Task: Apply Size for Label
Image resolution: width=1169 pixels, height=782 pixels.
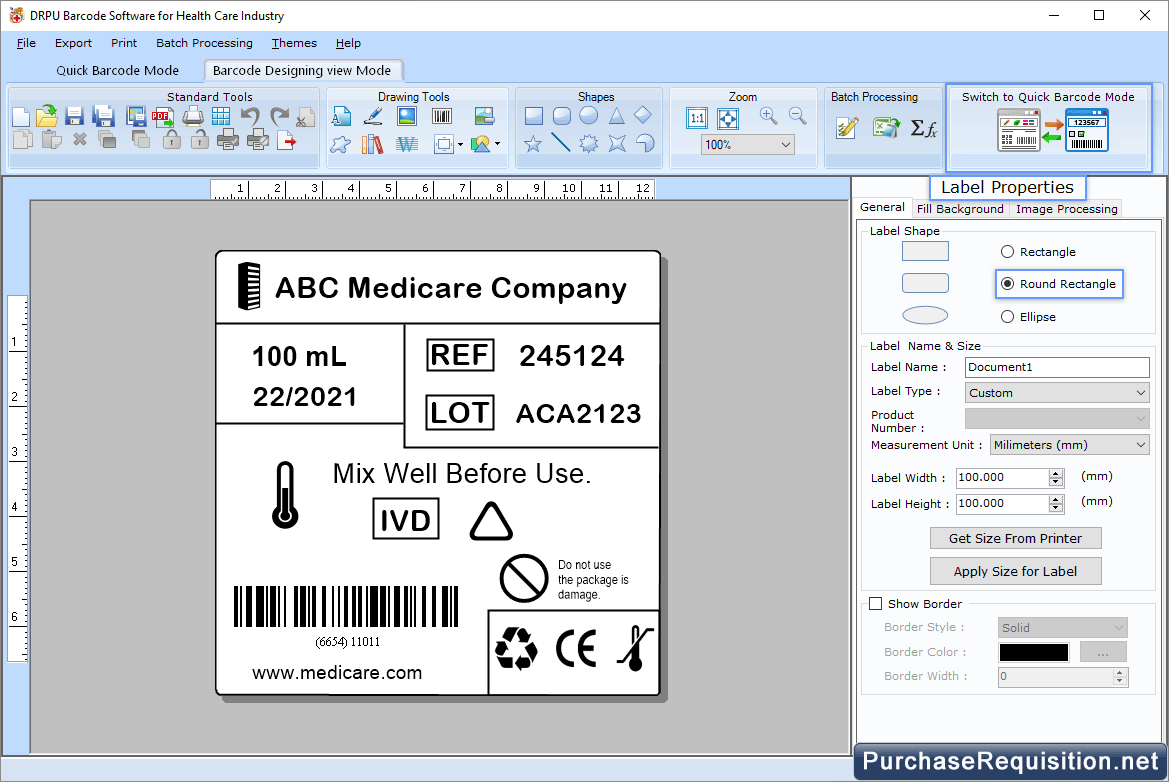Action: (1015, 571)
